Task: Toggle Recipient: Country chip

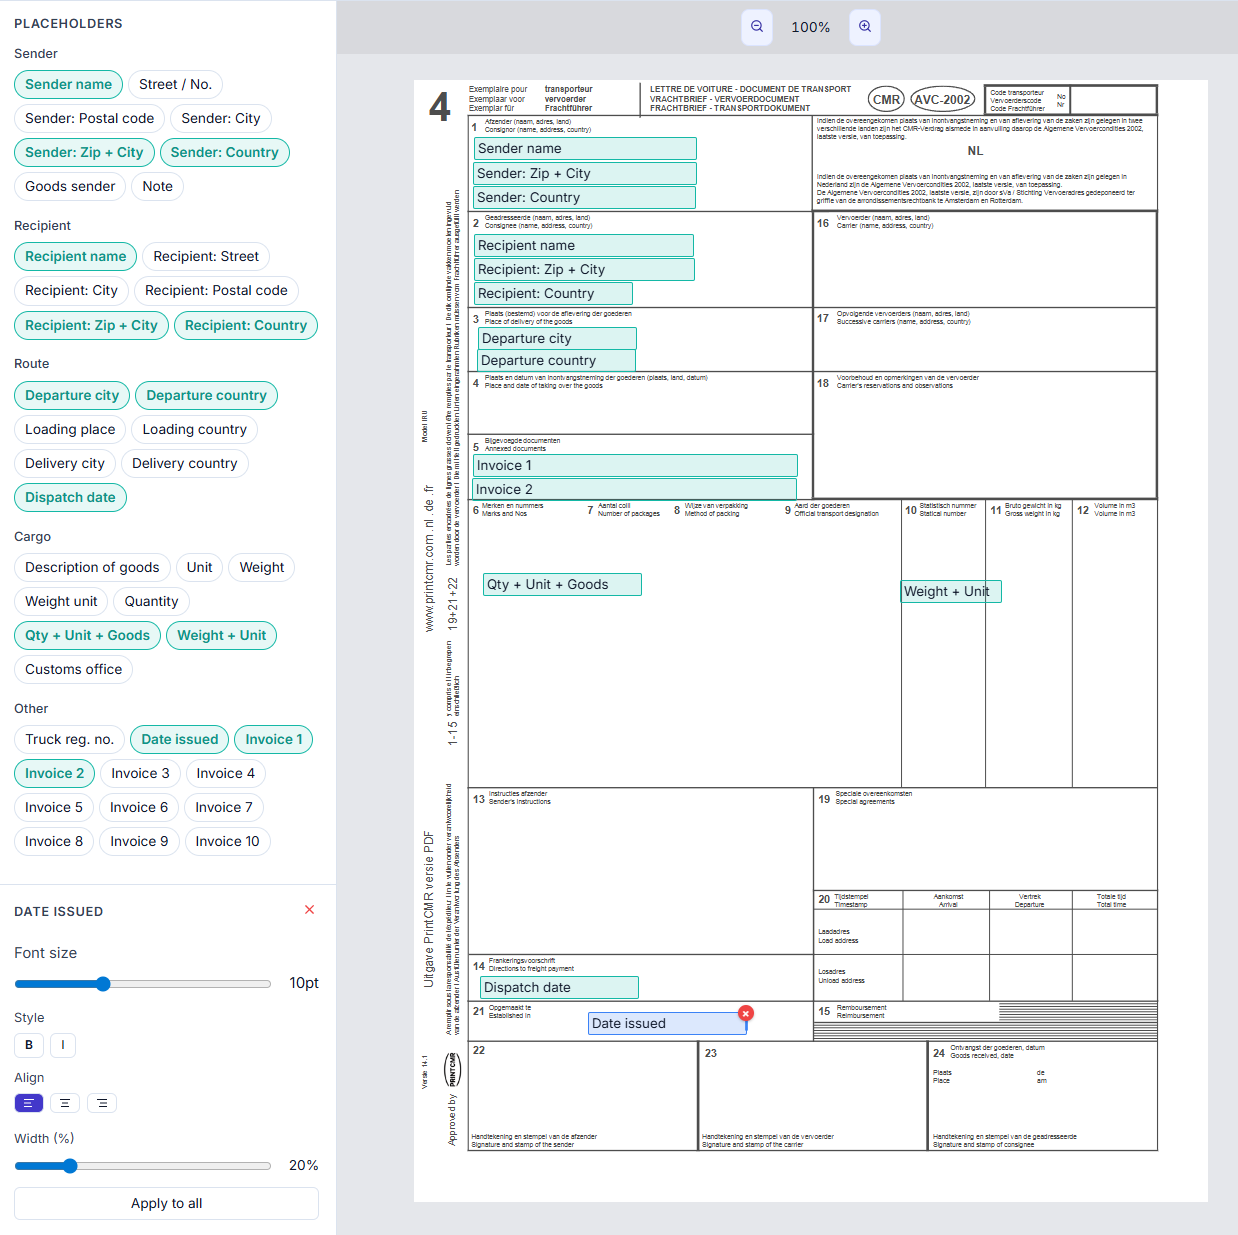Action: coord(245,325)
